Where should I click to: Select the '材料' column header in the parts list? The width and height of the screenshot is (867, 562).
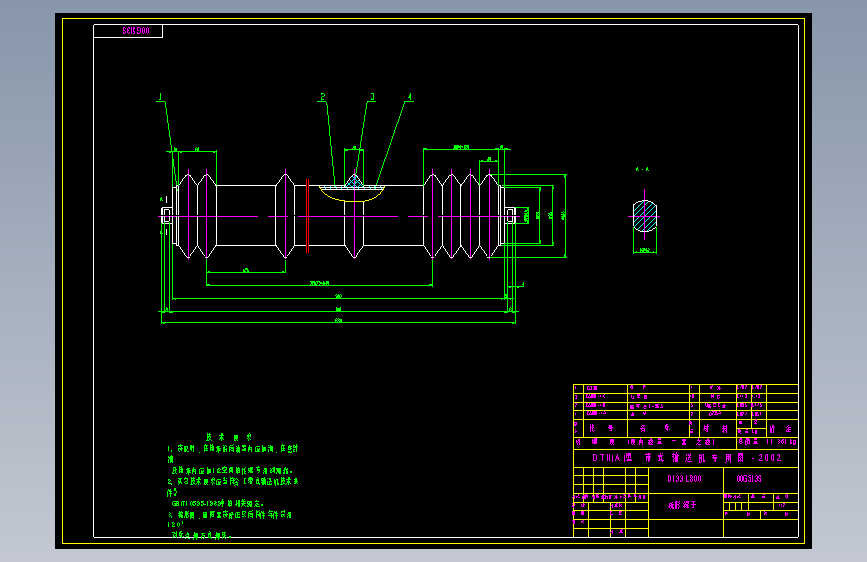[x=715, y=429]
